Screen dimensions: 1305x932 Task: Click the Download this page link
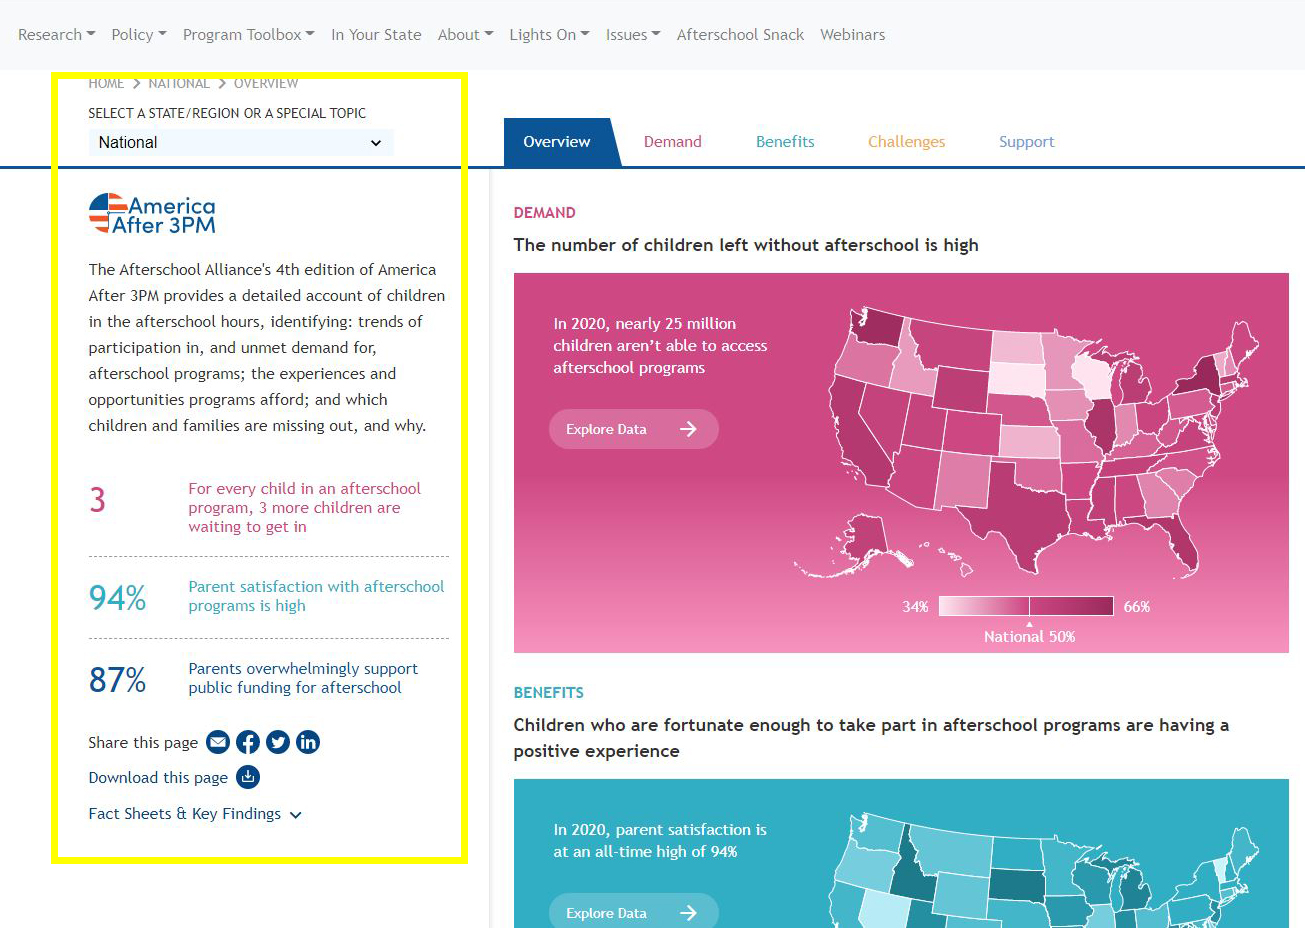pyautogui.click(x=158, y=777)
